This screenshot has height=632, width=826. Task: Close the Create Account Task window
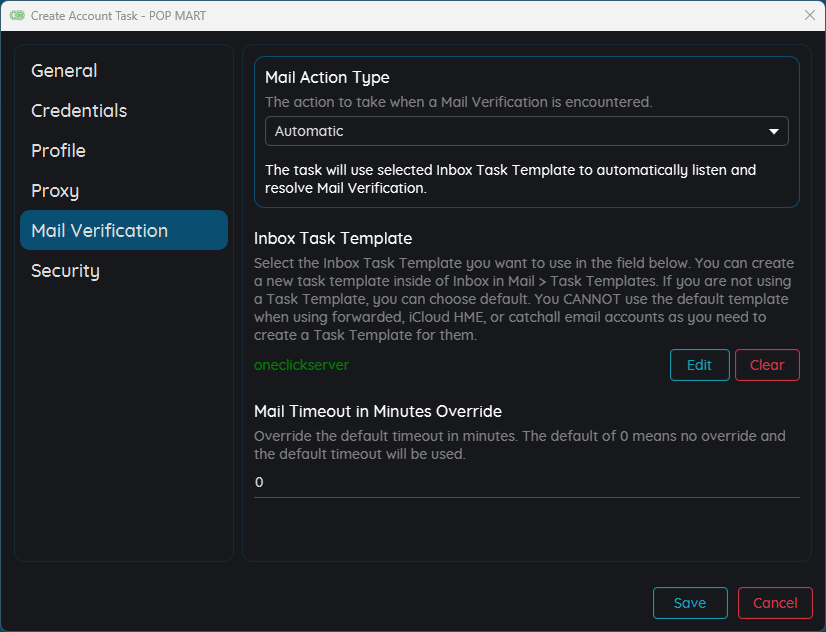tap(810, 15)
